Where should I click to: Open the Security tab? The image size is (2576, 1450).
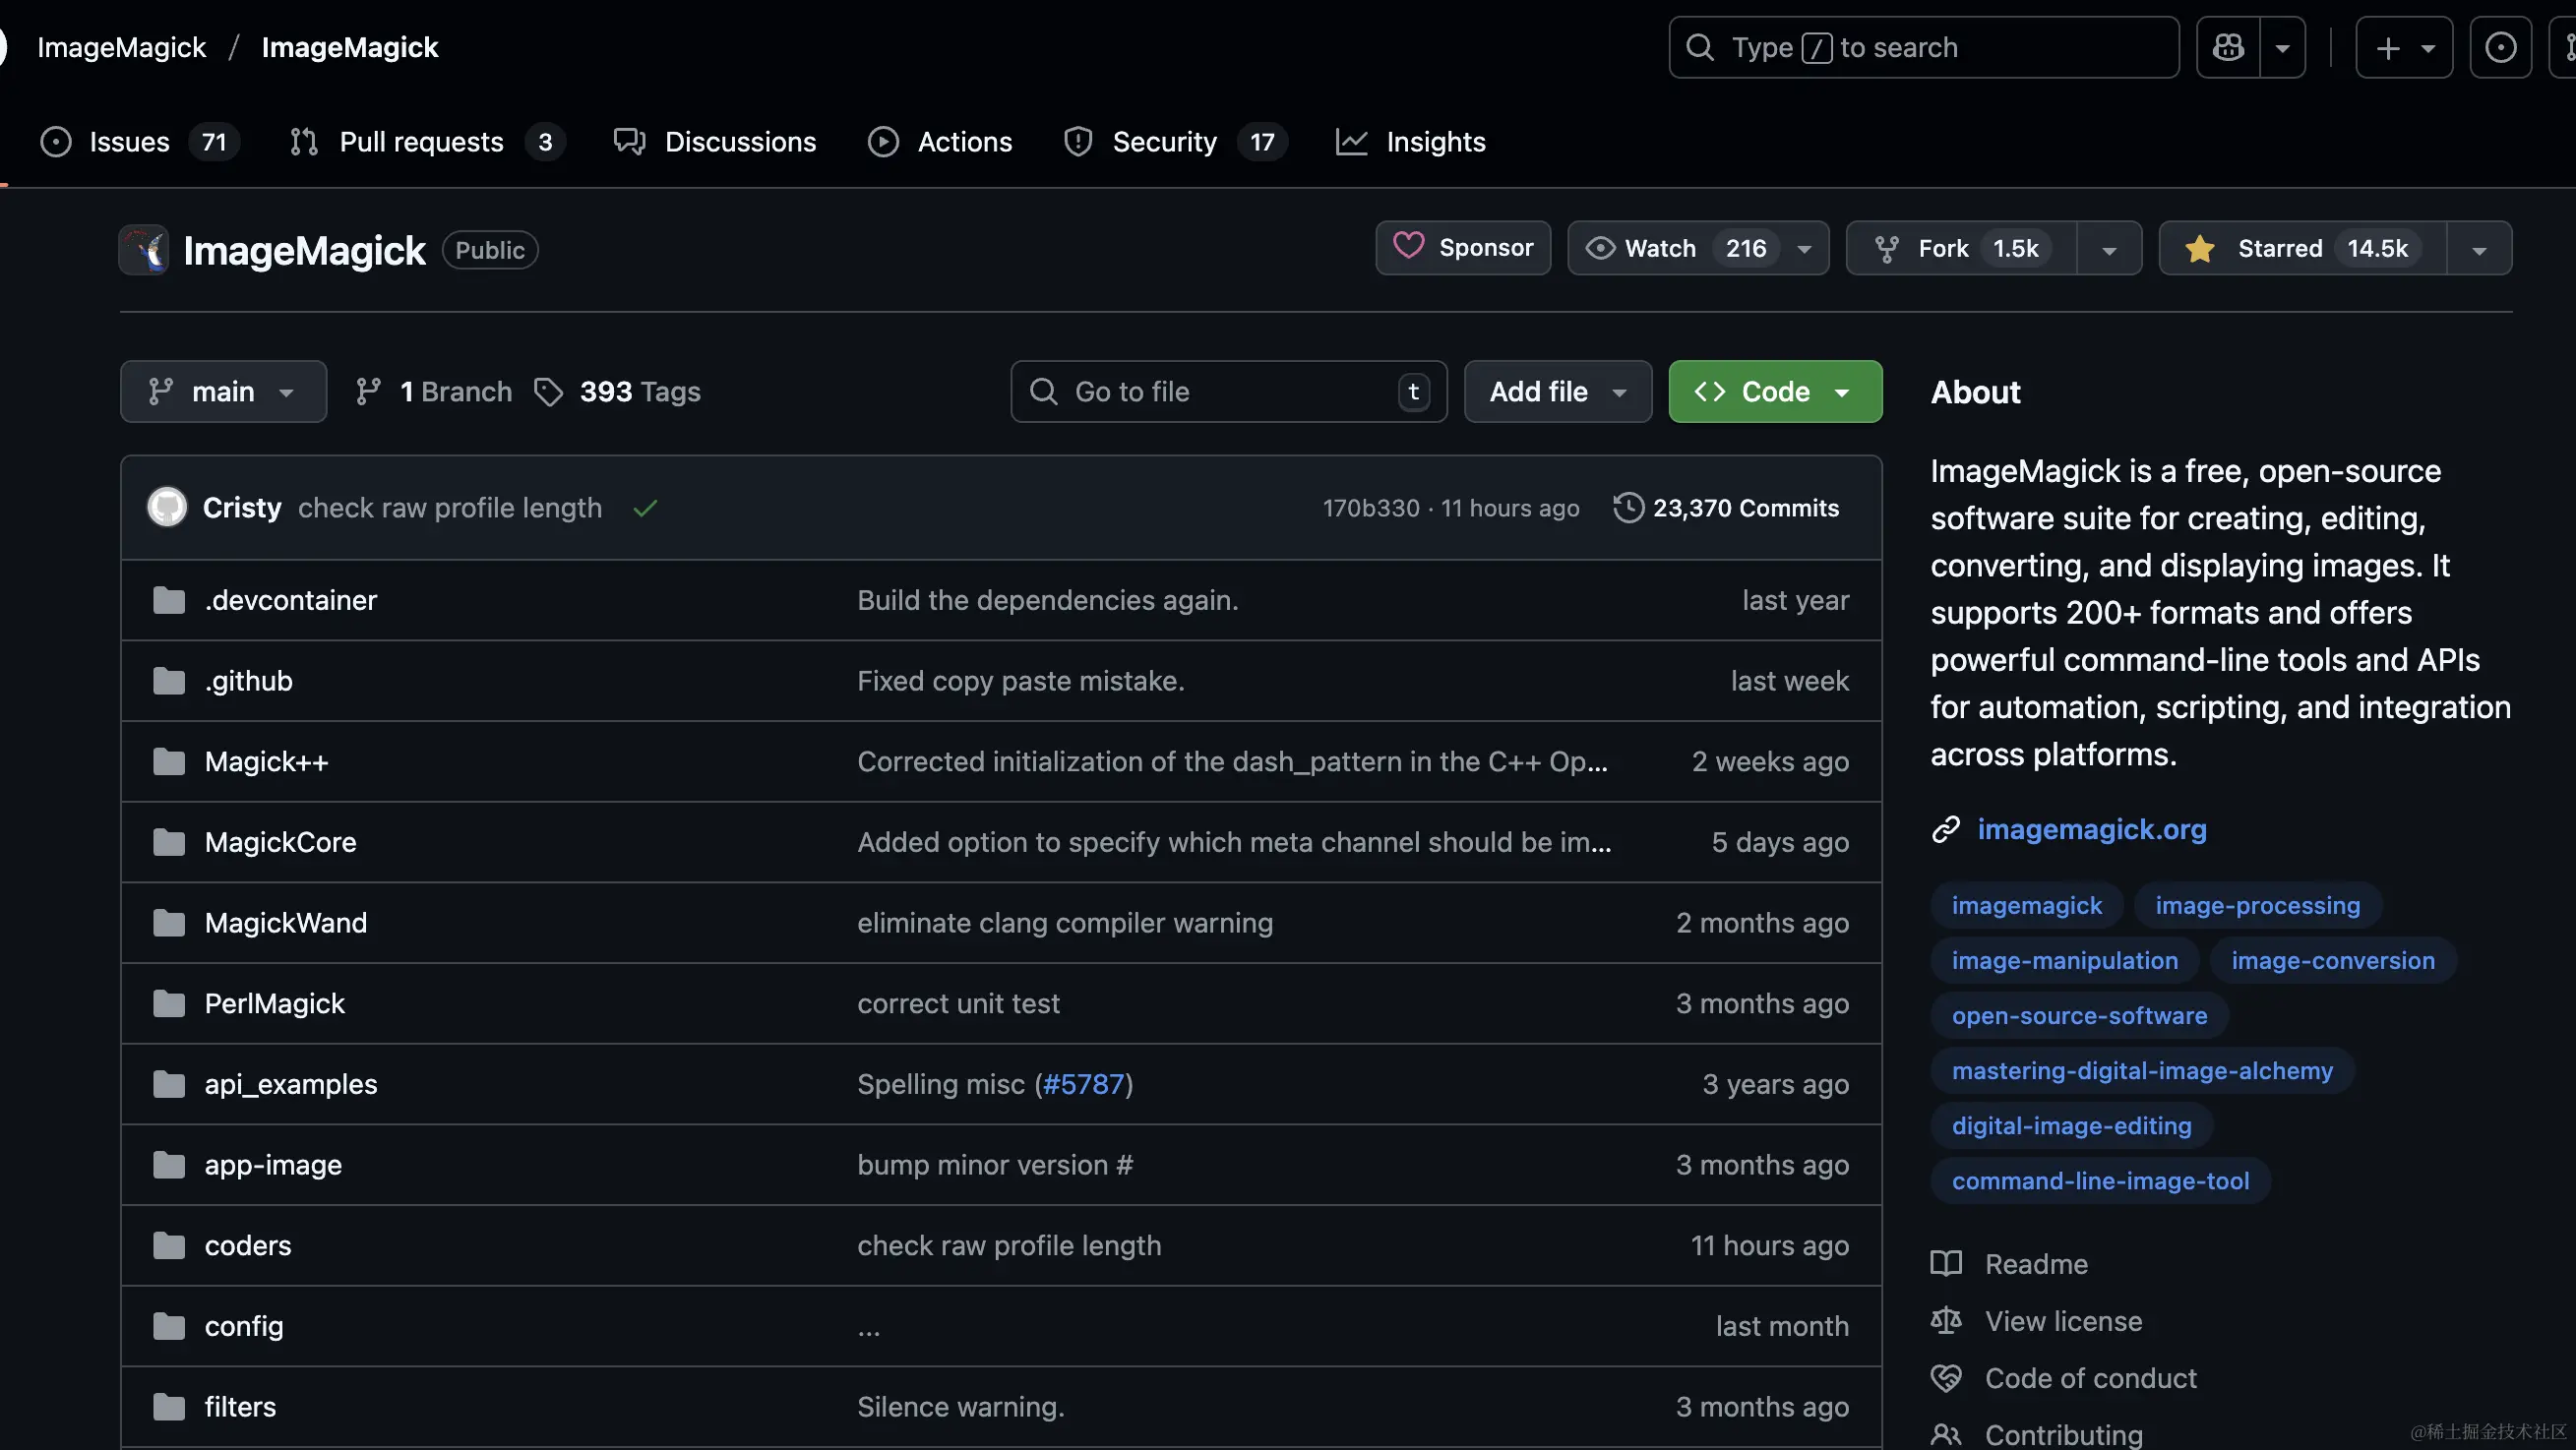(1163, 142)
